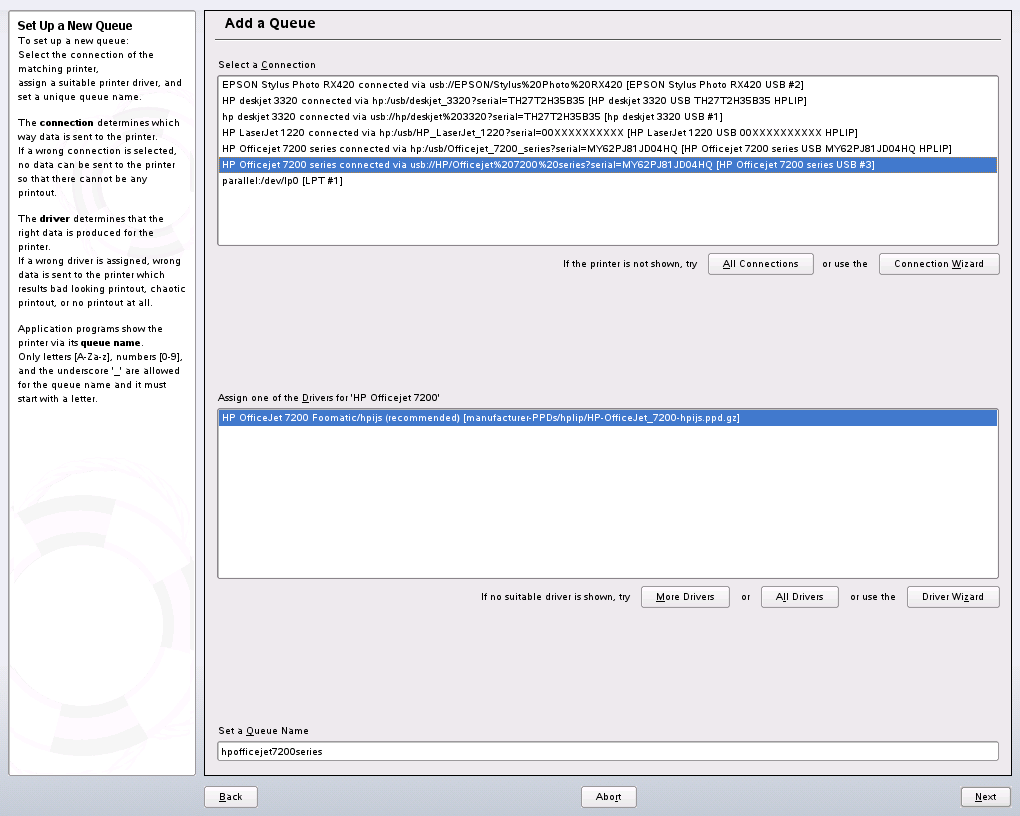Open the Connection Wizard
1020x816 pixels.
pos(938,264)
